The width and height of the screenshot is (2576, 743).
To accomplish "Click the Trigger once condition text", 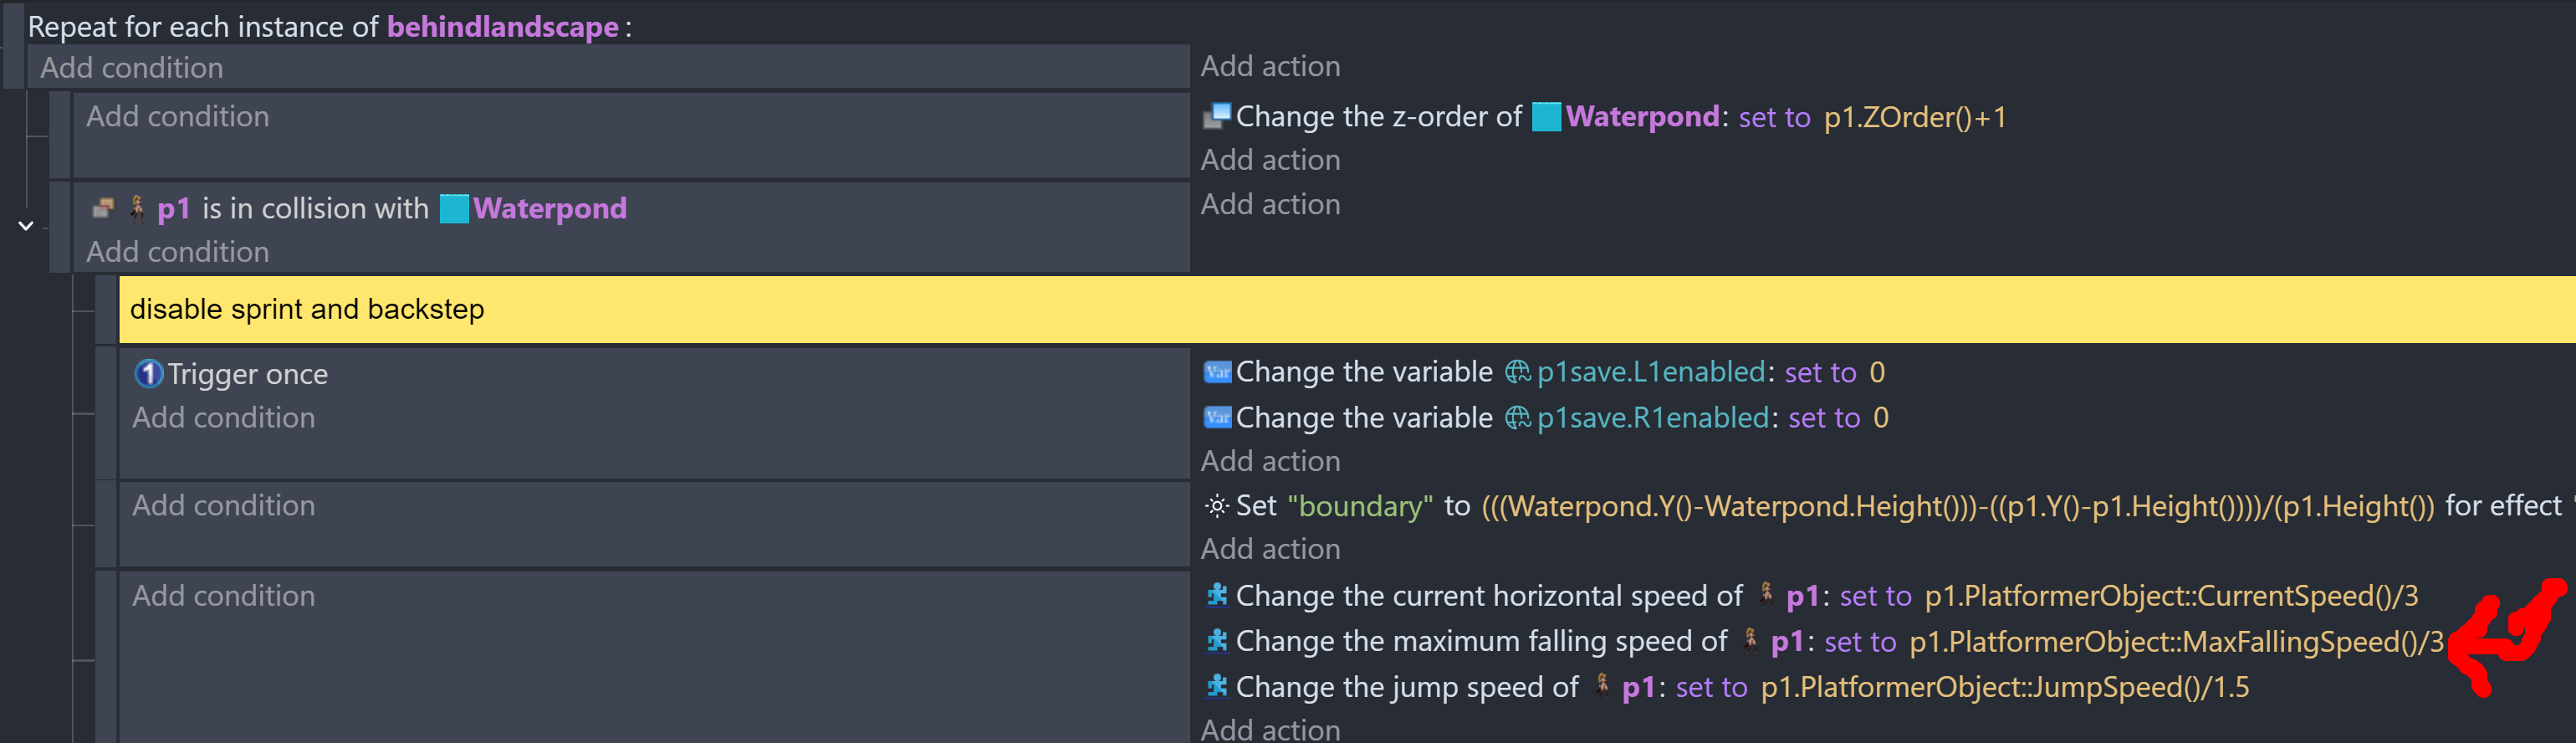I will click(247, 374).
